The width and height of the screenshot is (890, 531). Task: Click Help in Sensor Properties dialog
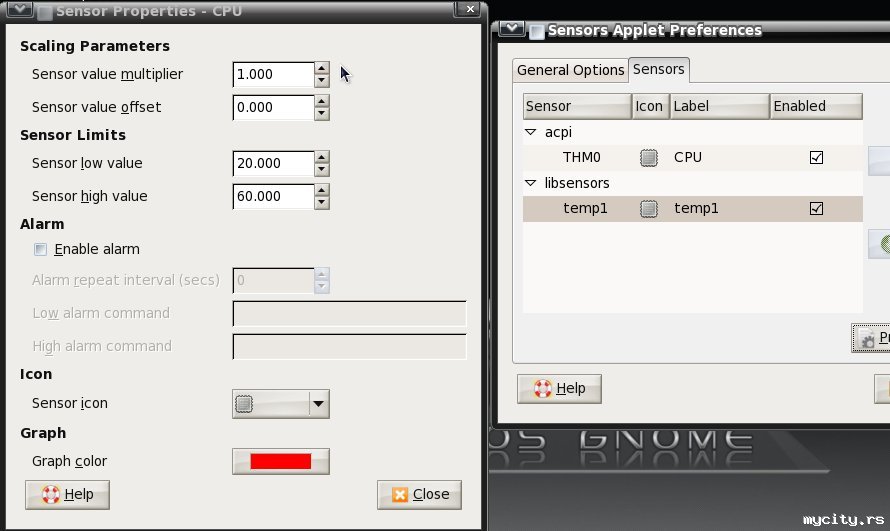point(68,495)
